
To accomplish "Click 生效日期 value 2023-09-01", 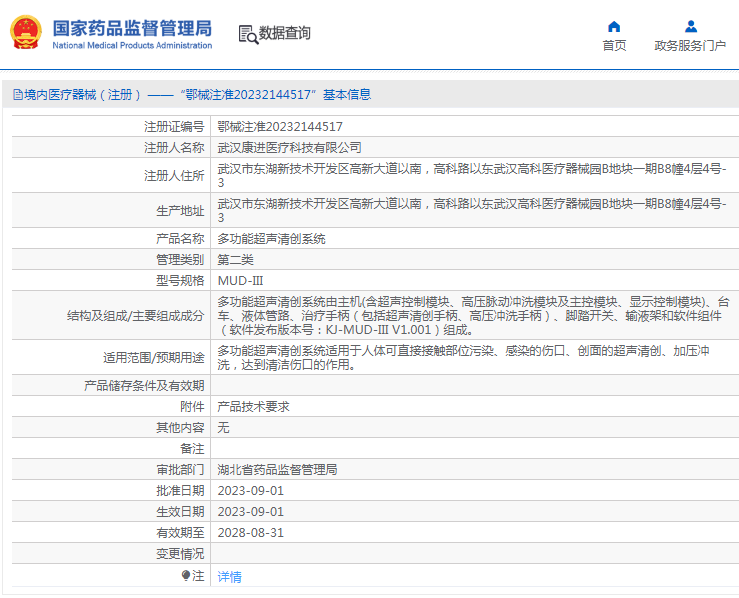I will click(x=251, y=511).
